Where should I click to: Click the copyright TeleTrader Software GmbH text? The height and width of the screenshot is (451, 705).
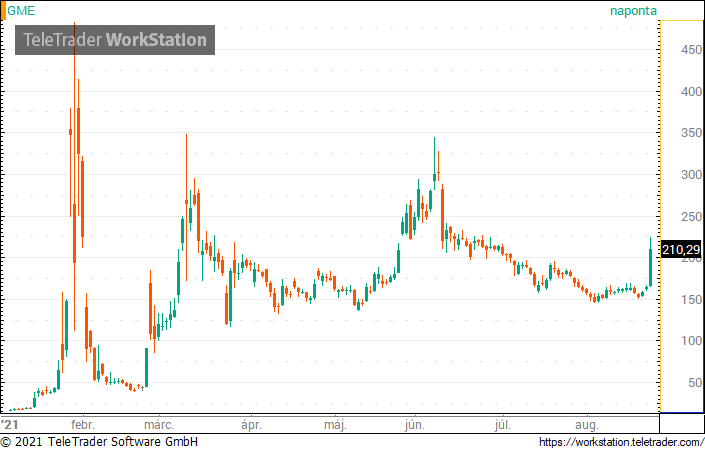(x=99, y=442)
